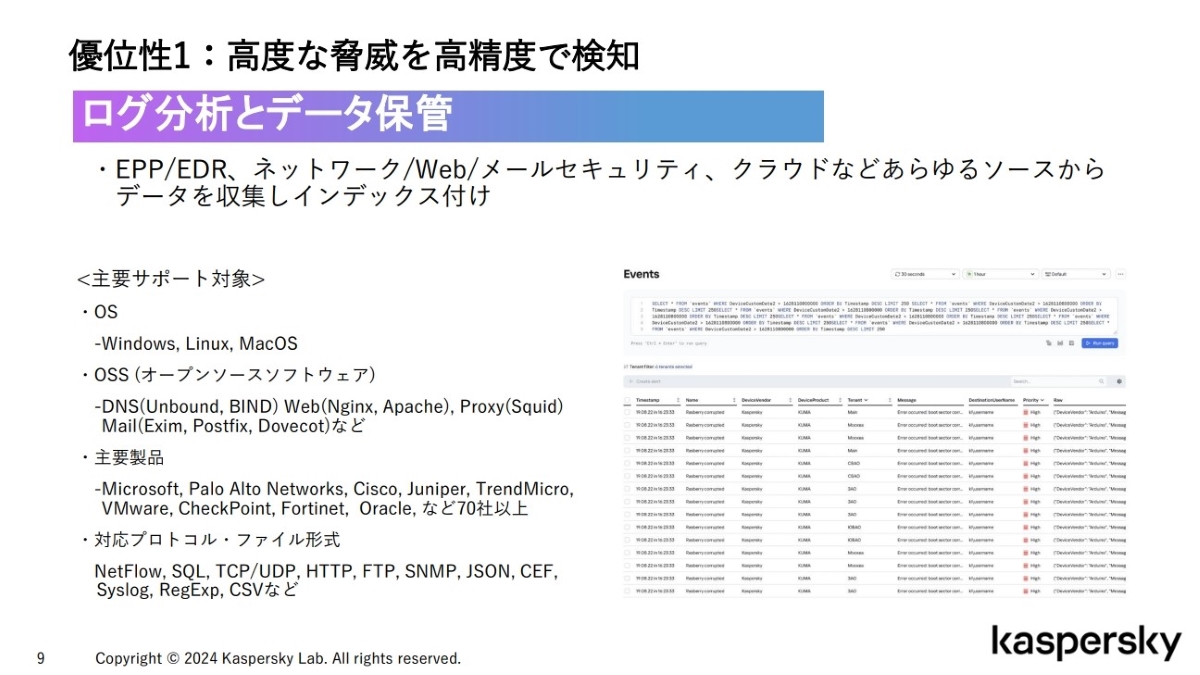
Task: Toggle sort arrows on the DeviceProduct column
Action: 840,400
